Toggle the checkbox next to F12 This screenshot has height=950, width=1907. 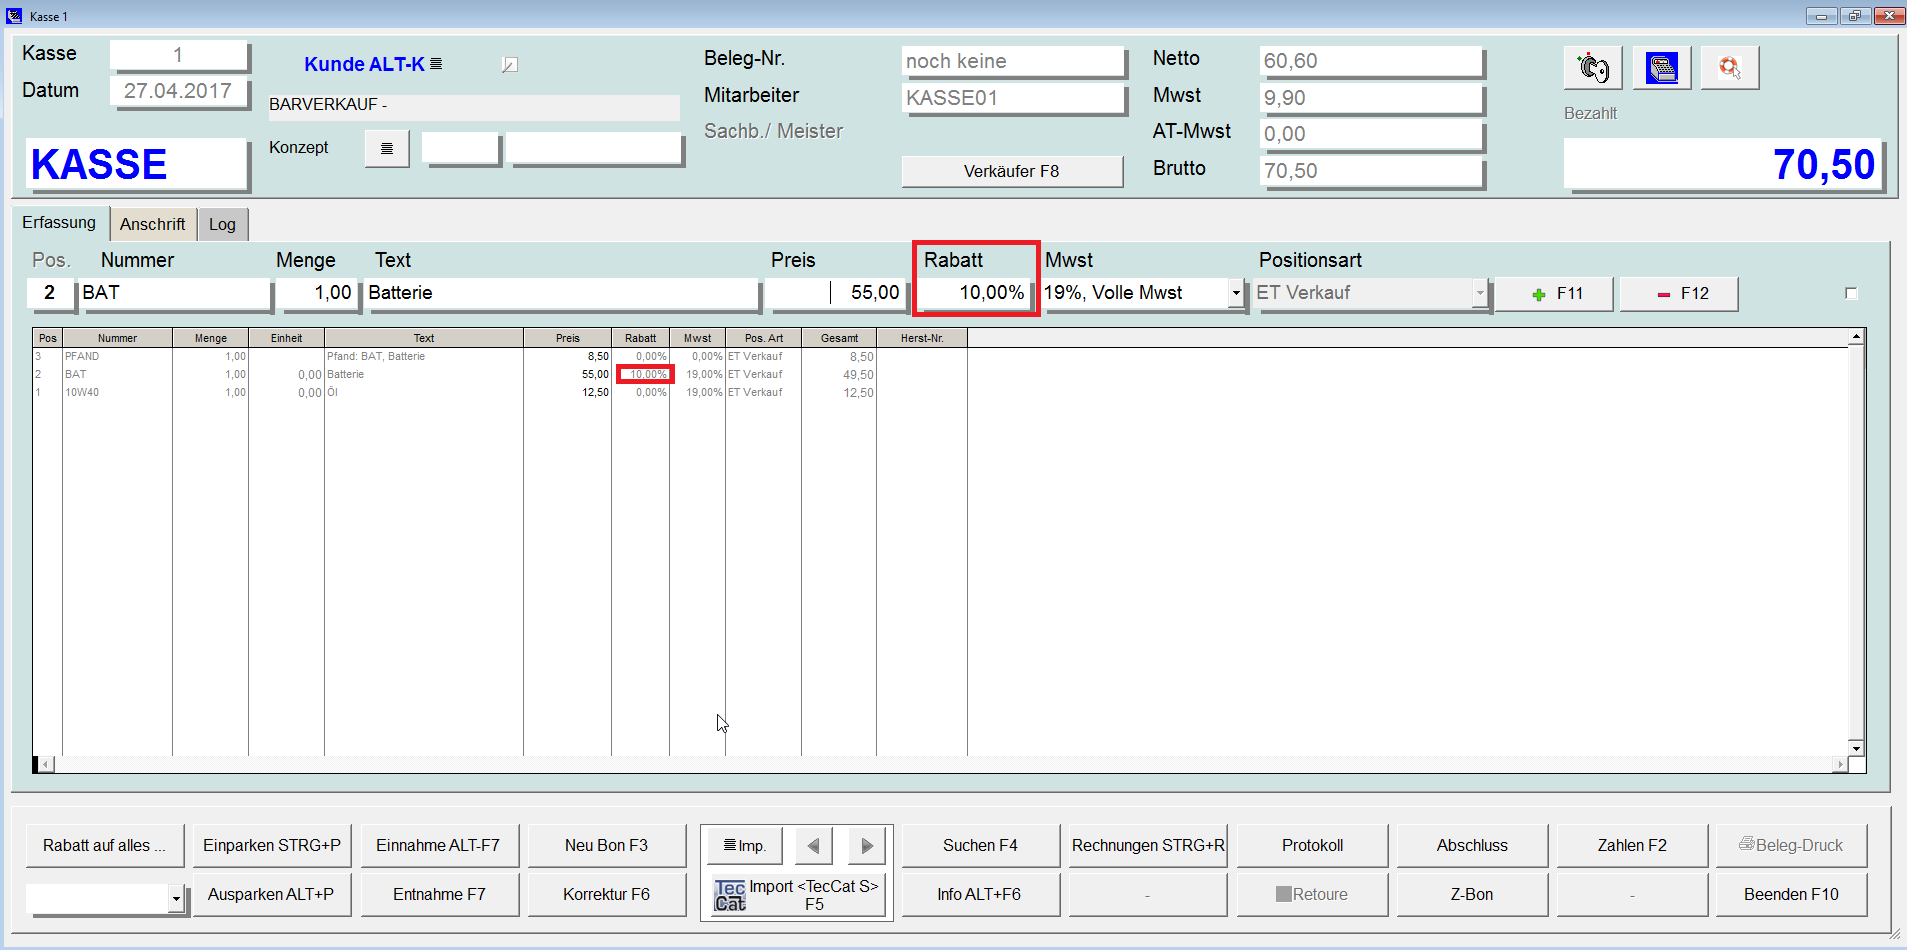point(1851,293)
